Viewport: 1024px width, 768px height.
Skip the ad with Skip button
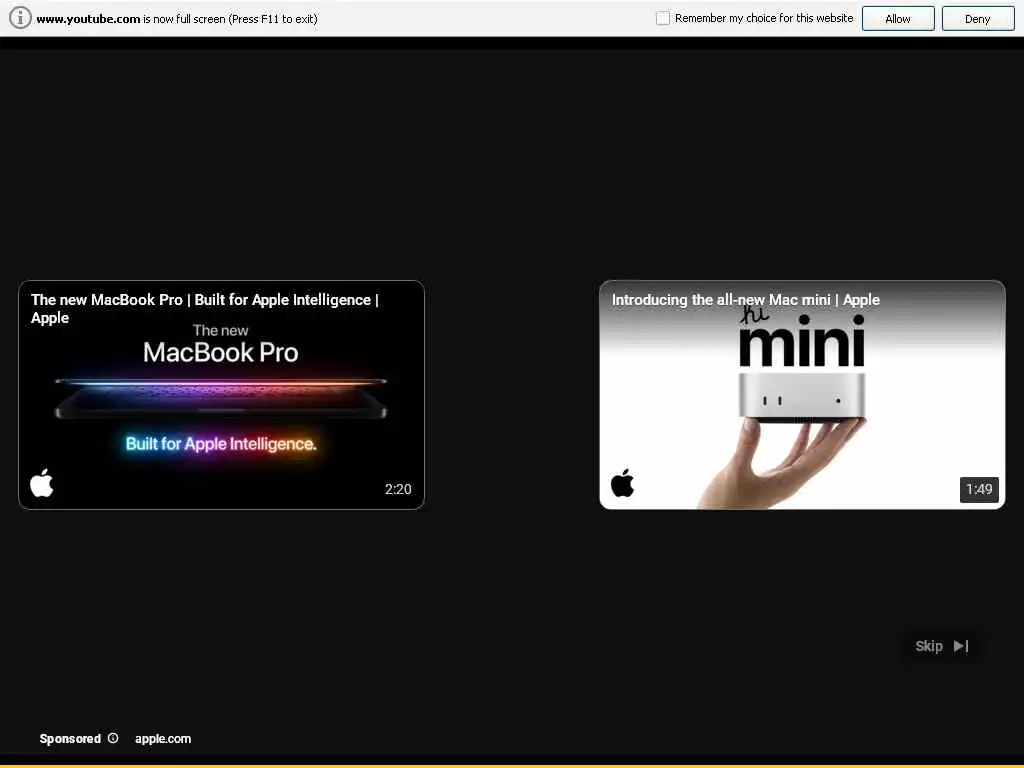coord(941,646)
